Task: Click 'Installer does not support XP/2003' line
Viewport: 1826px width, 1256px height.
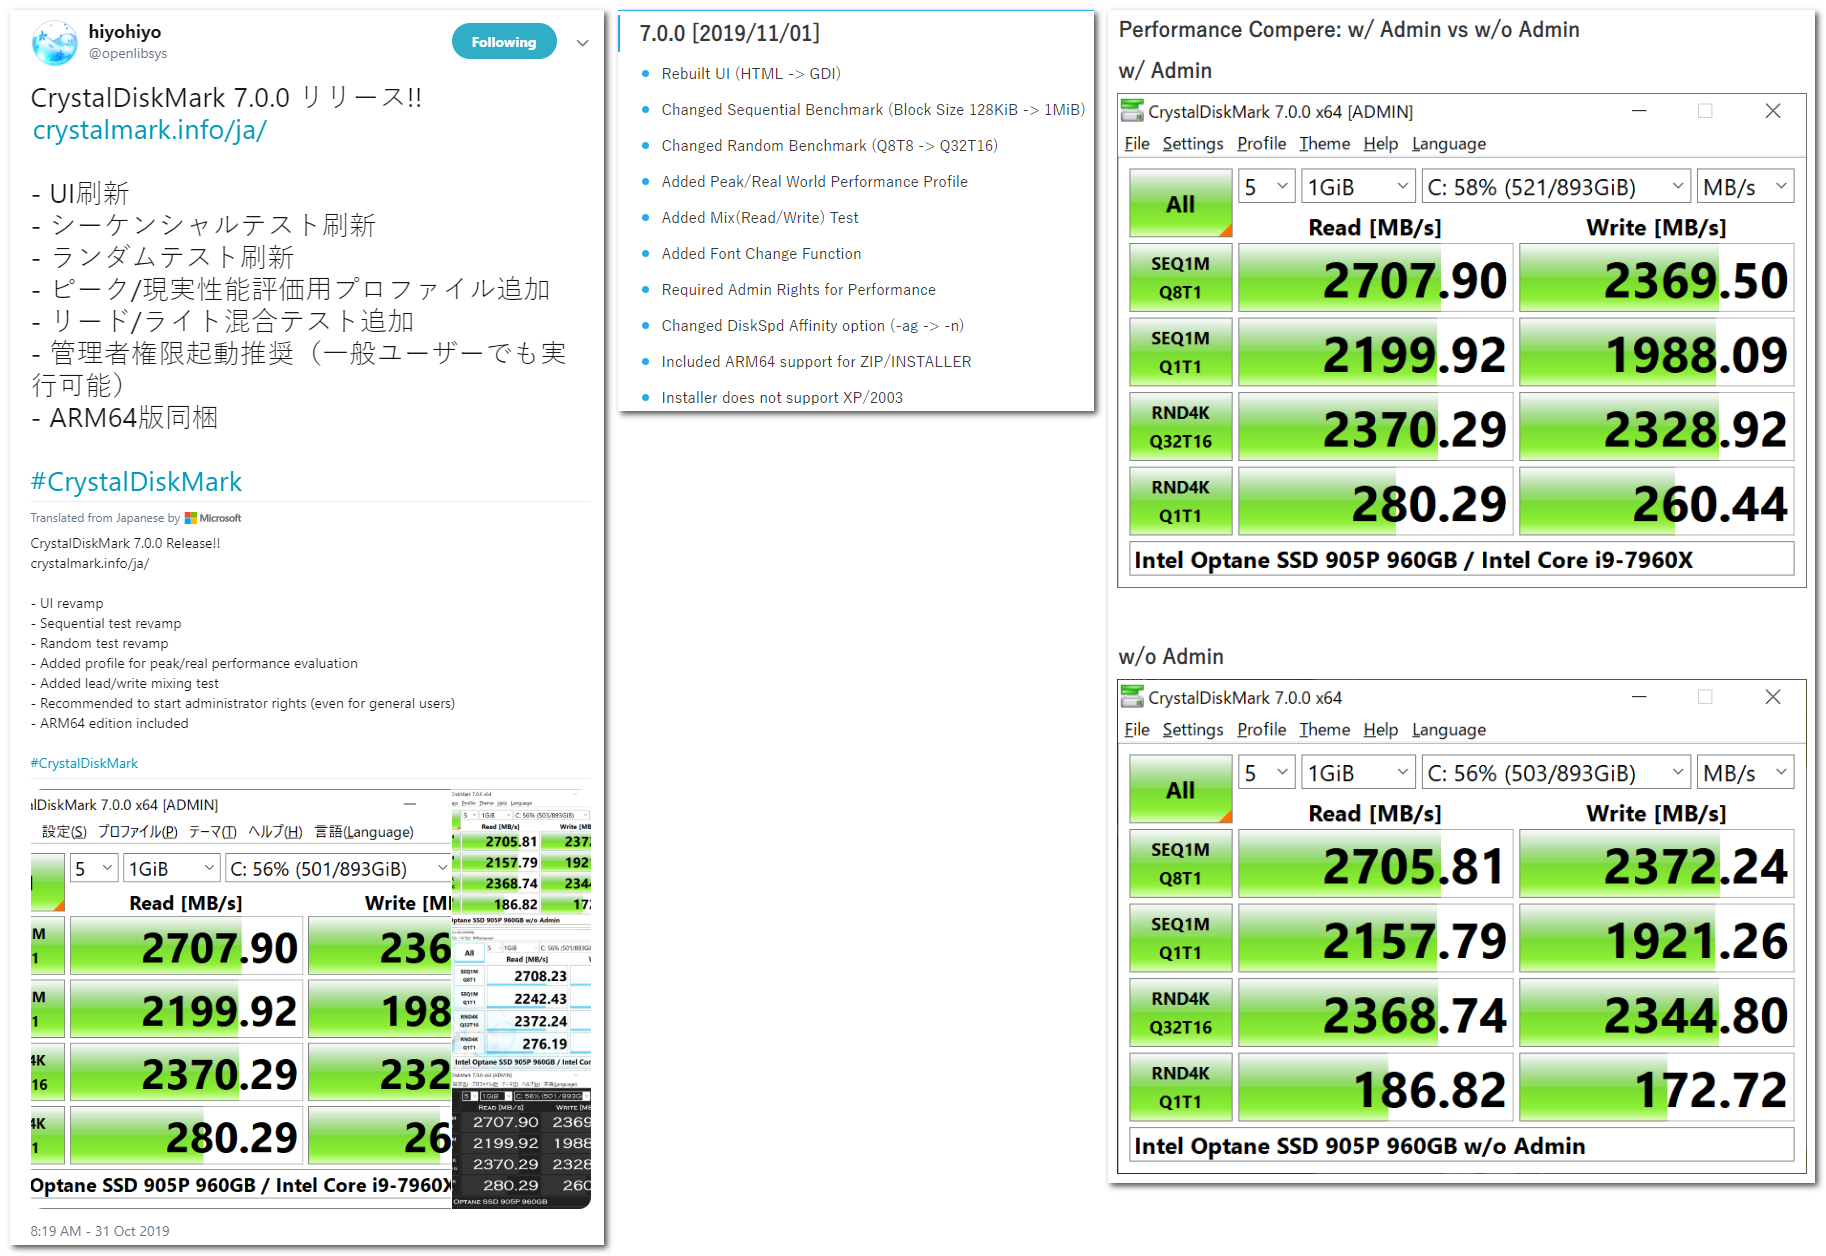Action: click(782, 398)
